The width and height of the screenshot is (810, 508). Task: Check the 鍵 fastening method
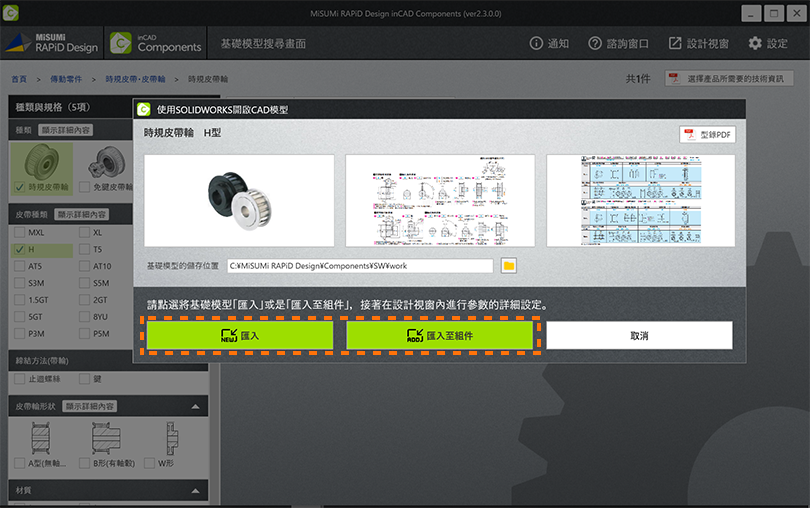(85, 379)
